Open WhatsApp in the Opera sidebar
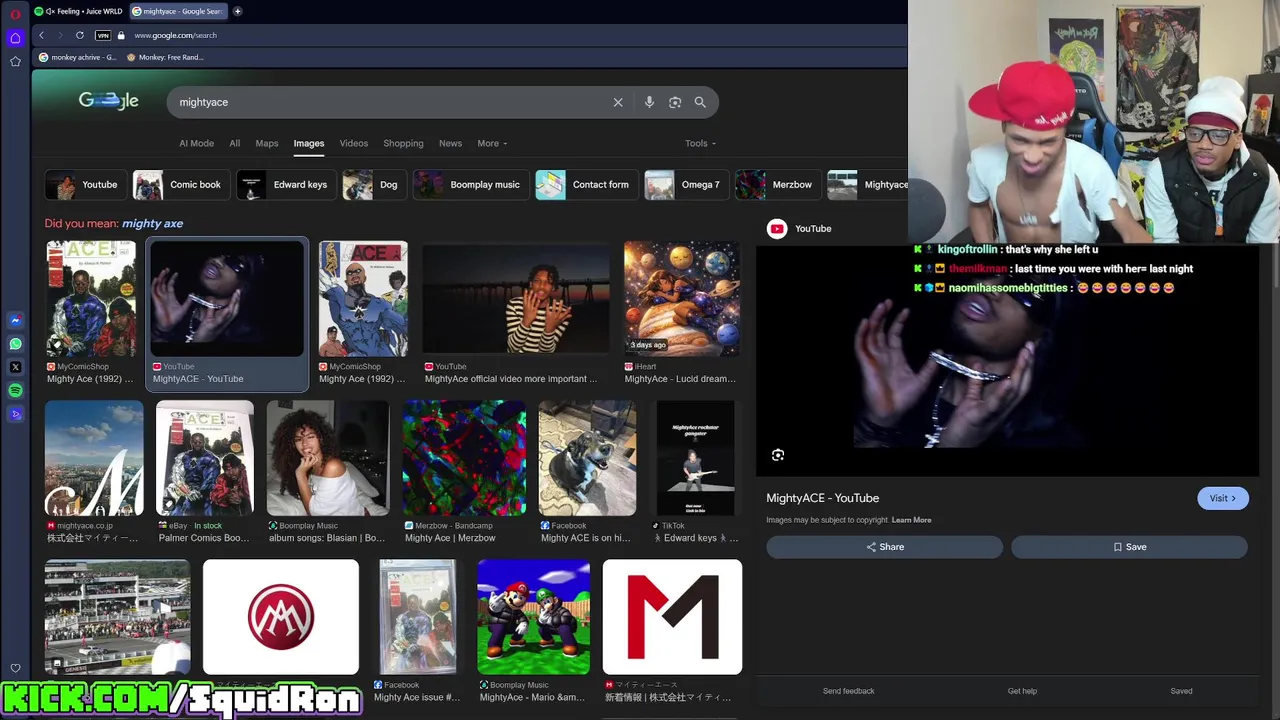This screenshot has width=1280, height=720. (15, 344)
